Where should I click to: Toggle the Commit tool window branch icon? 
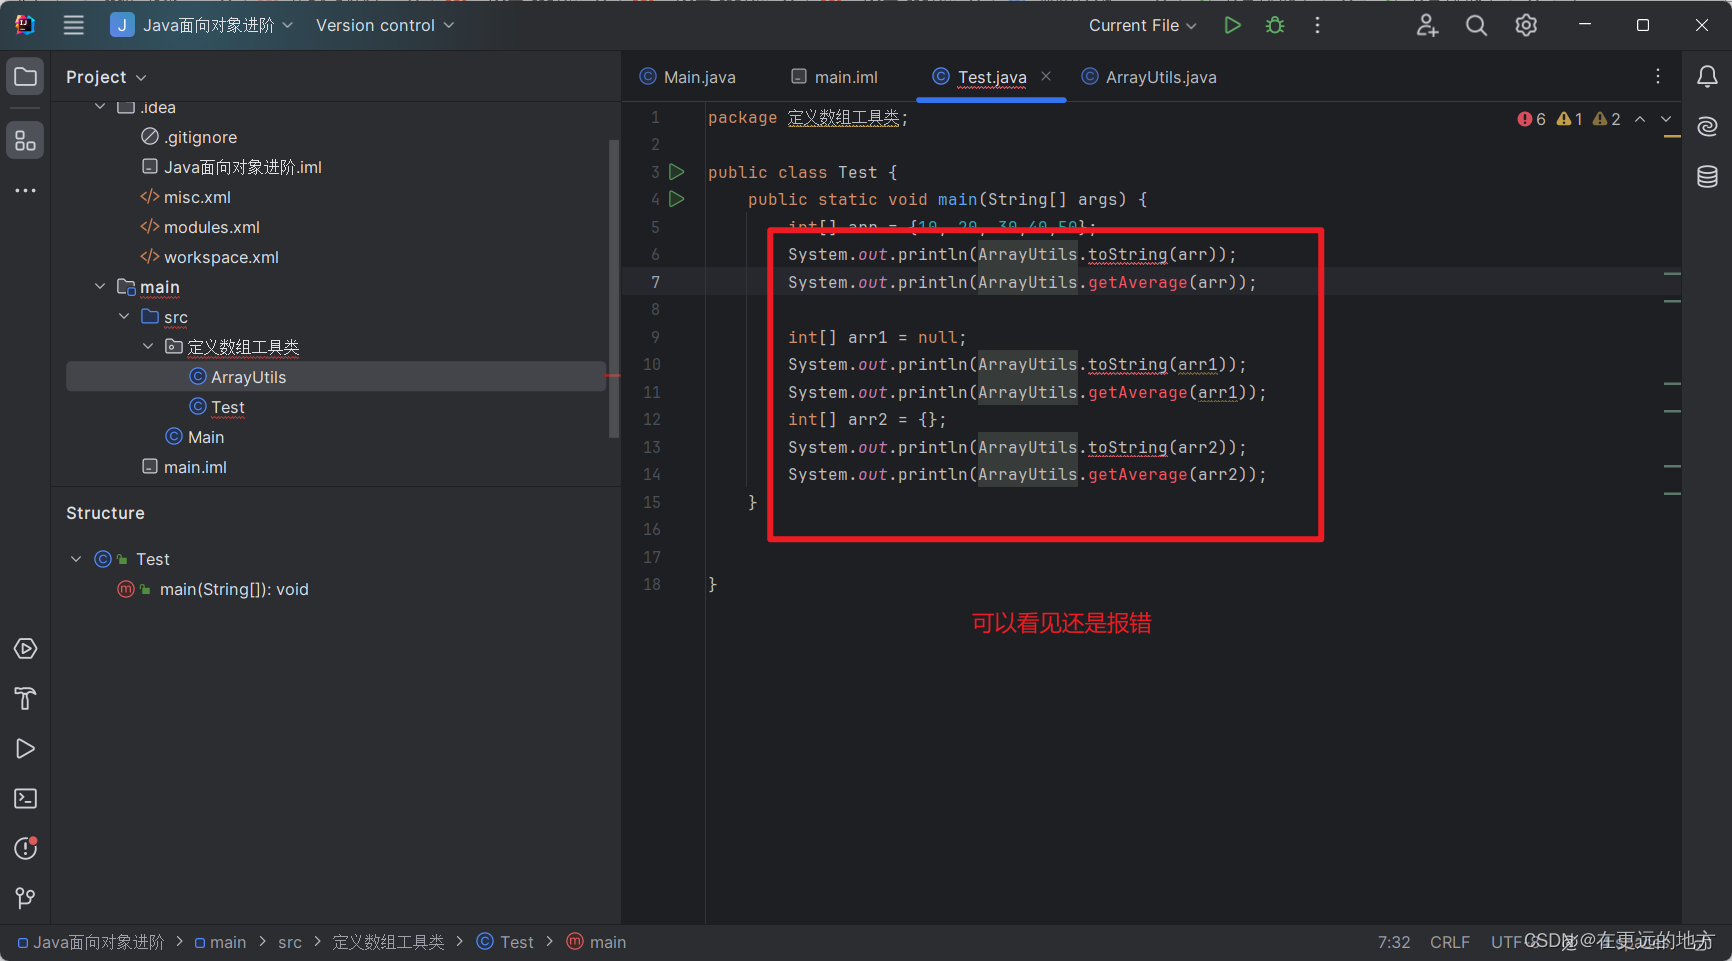point(25,898)
